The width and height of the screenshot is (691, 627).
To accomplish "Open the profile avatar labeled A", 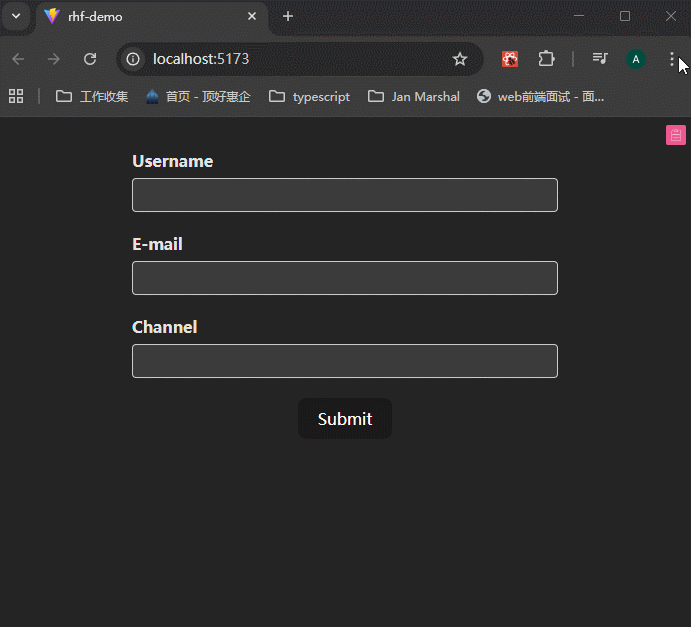I will pos(636,59).
